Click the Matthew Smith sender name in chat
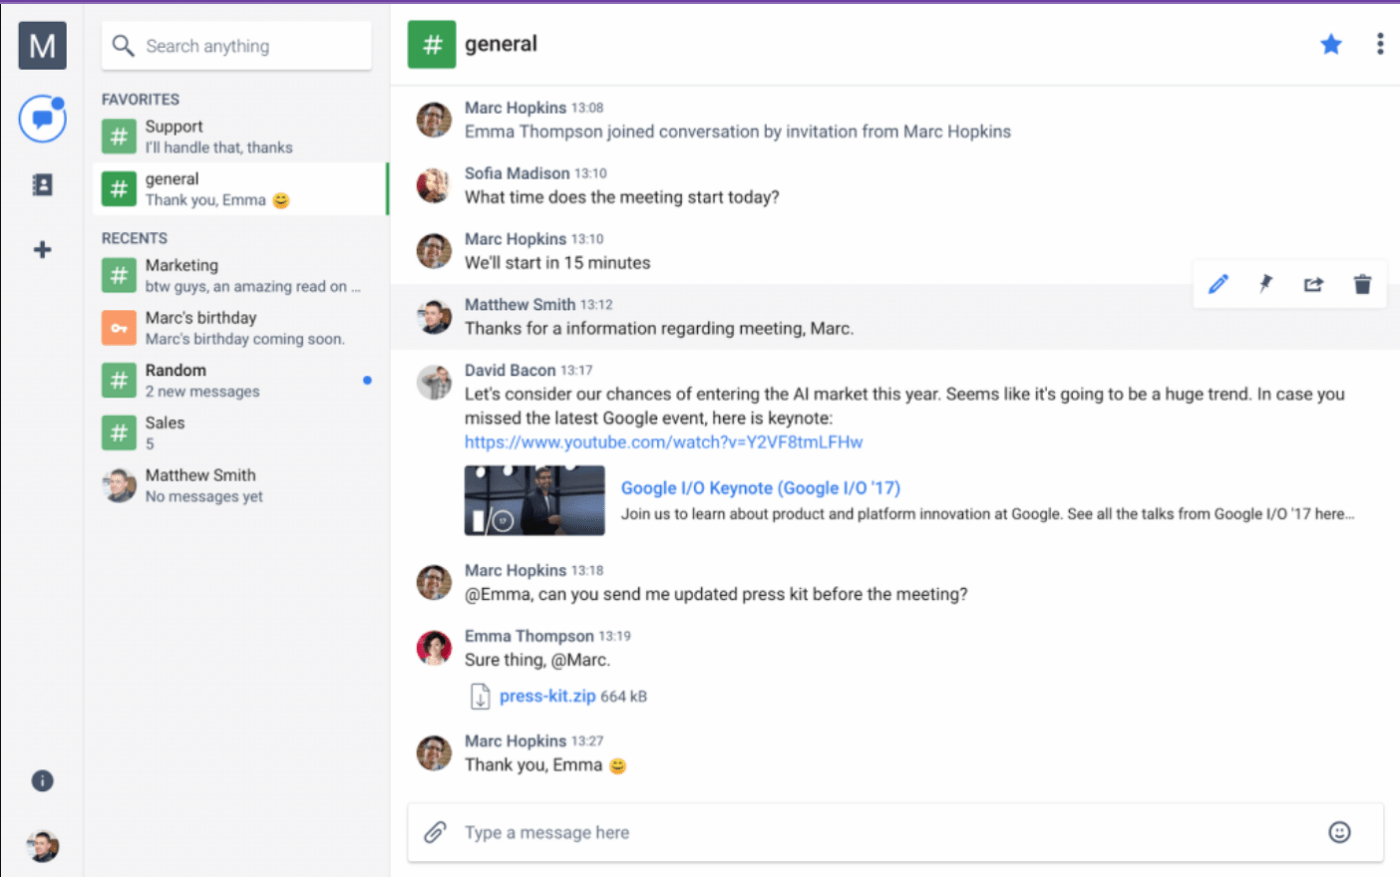Screen dimensions: 1400x877 (x=520, y=304)
